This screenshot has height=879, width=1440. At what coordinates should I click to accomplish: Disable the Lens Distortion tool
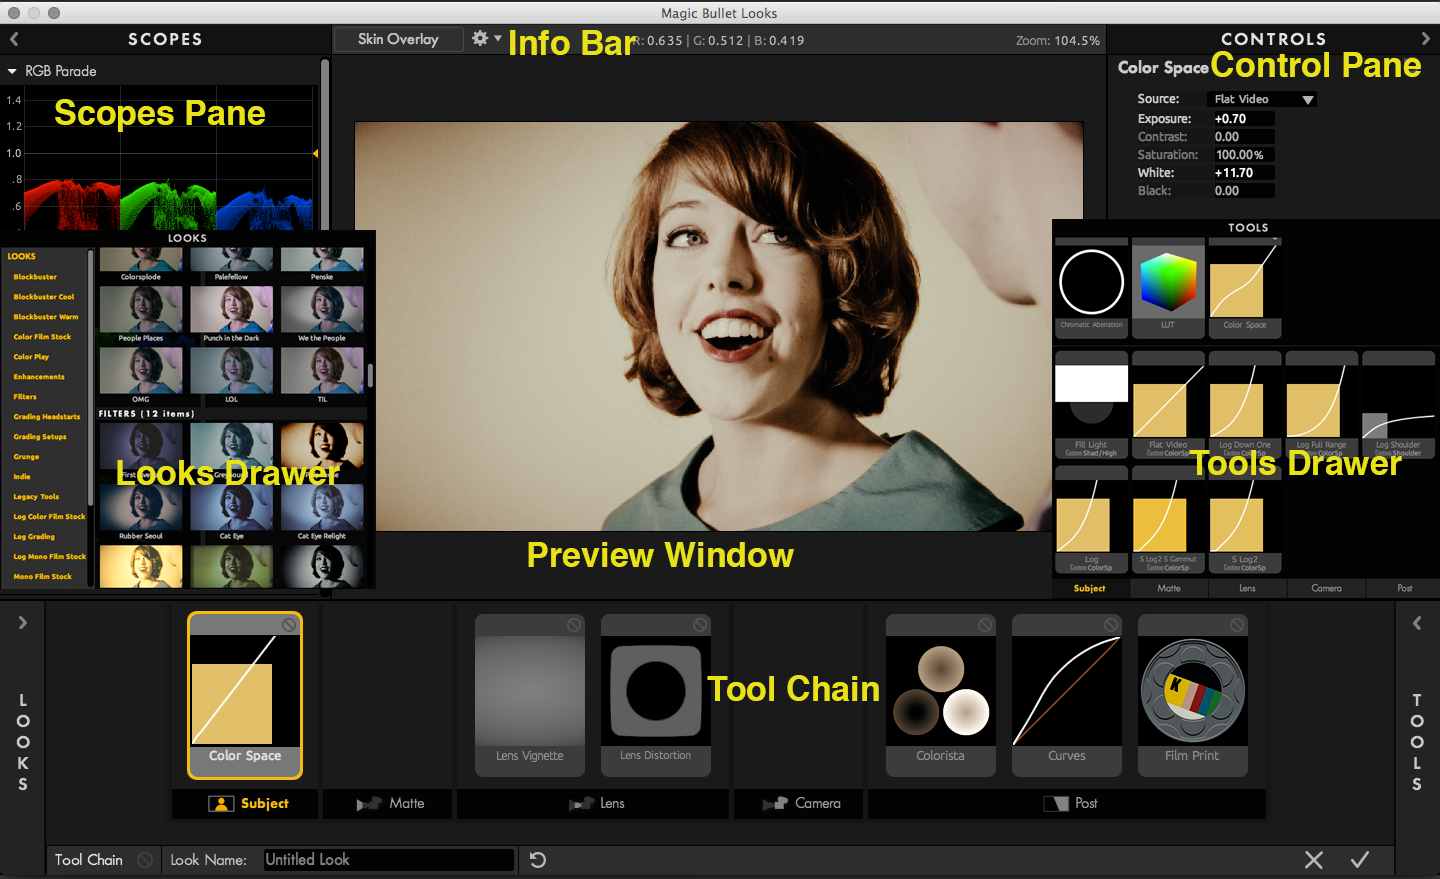tap(700, 625)
